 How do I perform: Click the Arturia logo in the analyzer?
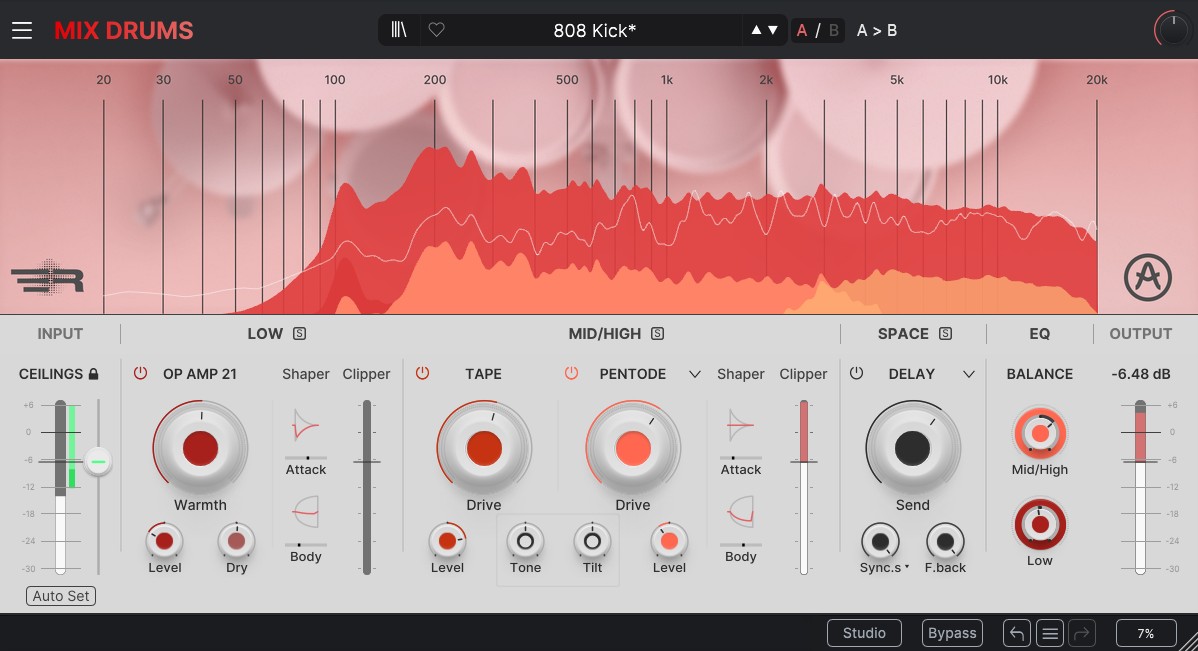[x=1148, y=277]
